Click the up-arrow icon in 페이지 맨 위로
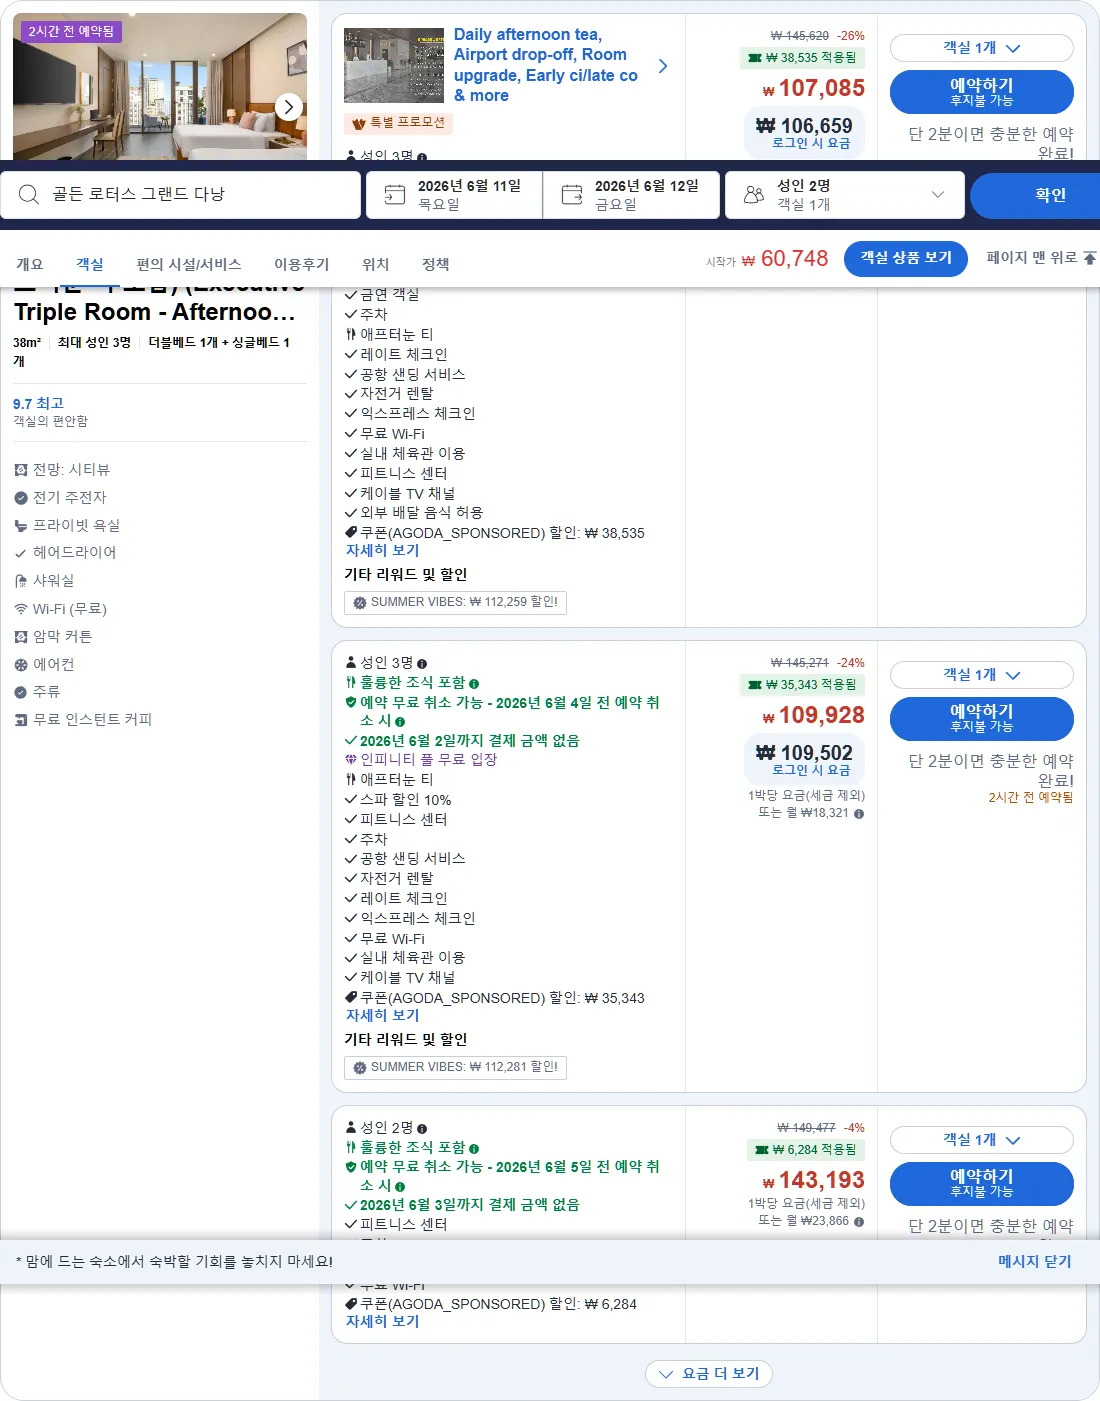This screenshot has width=1100, height=1401. [1089, 258]
